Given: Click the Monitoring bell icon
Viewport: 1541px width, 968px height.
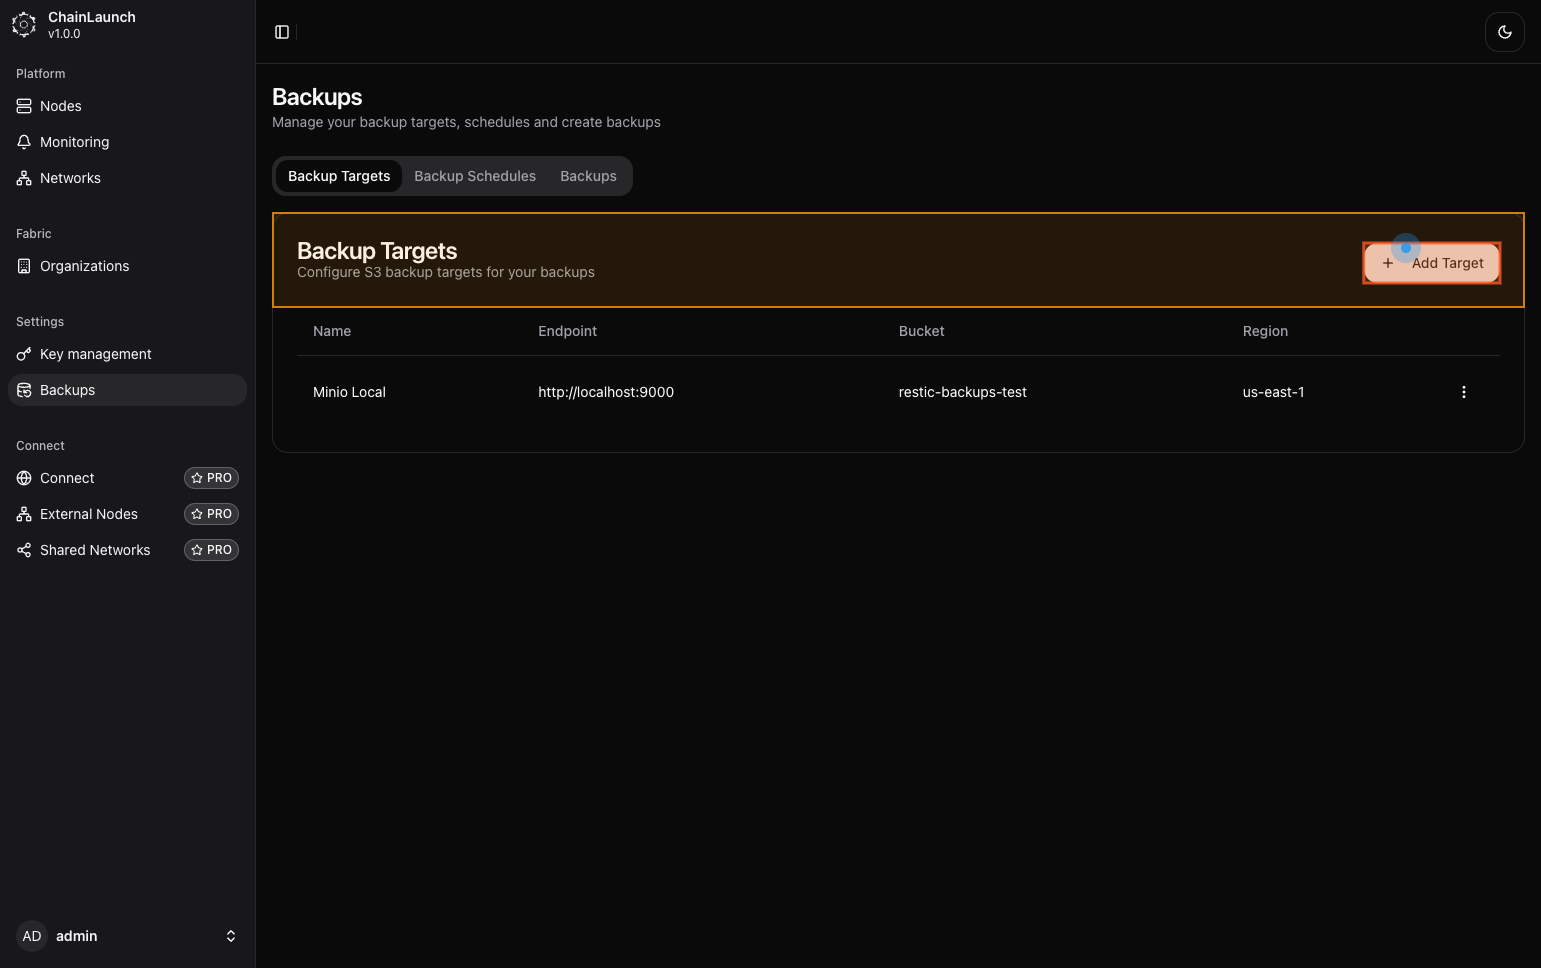Looking at the screenshot, I should (x=24, y=142).
